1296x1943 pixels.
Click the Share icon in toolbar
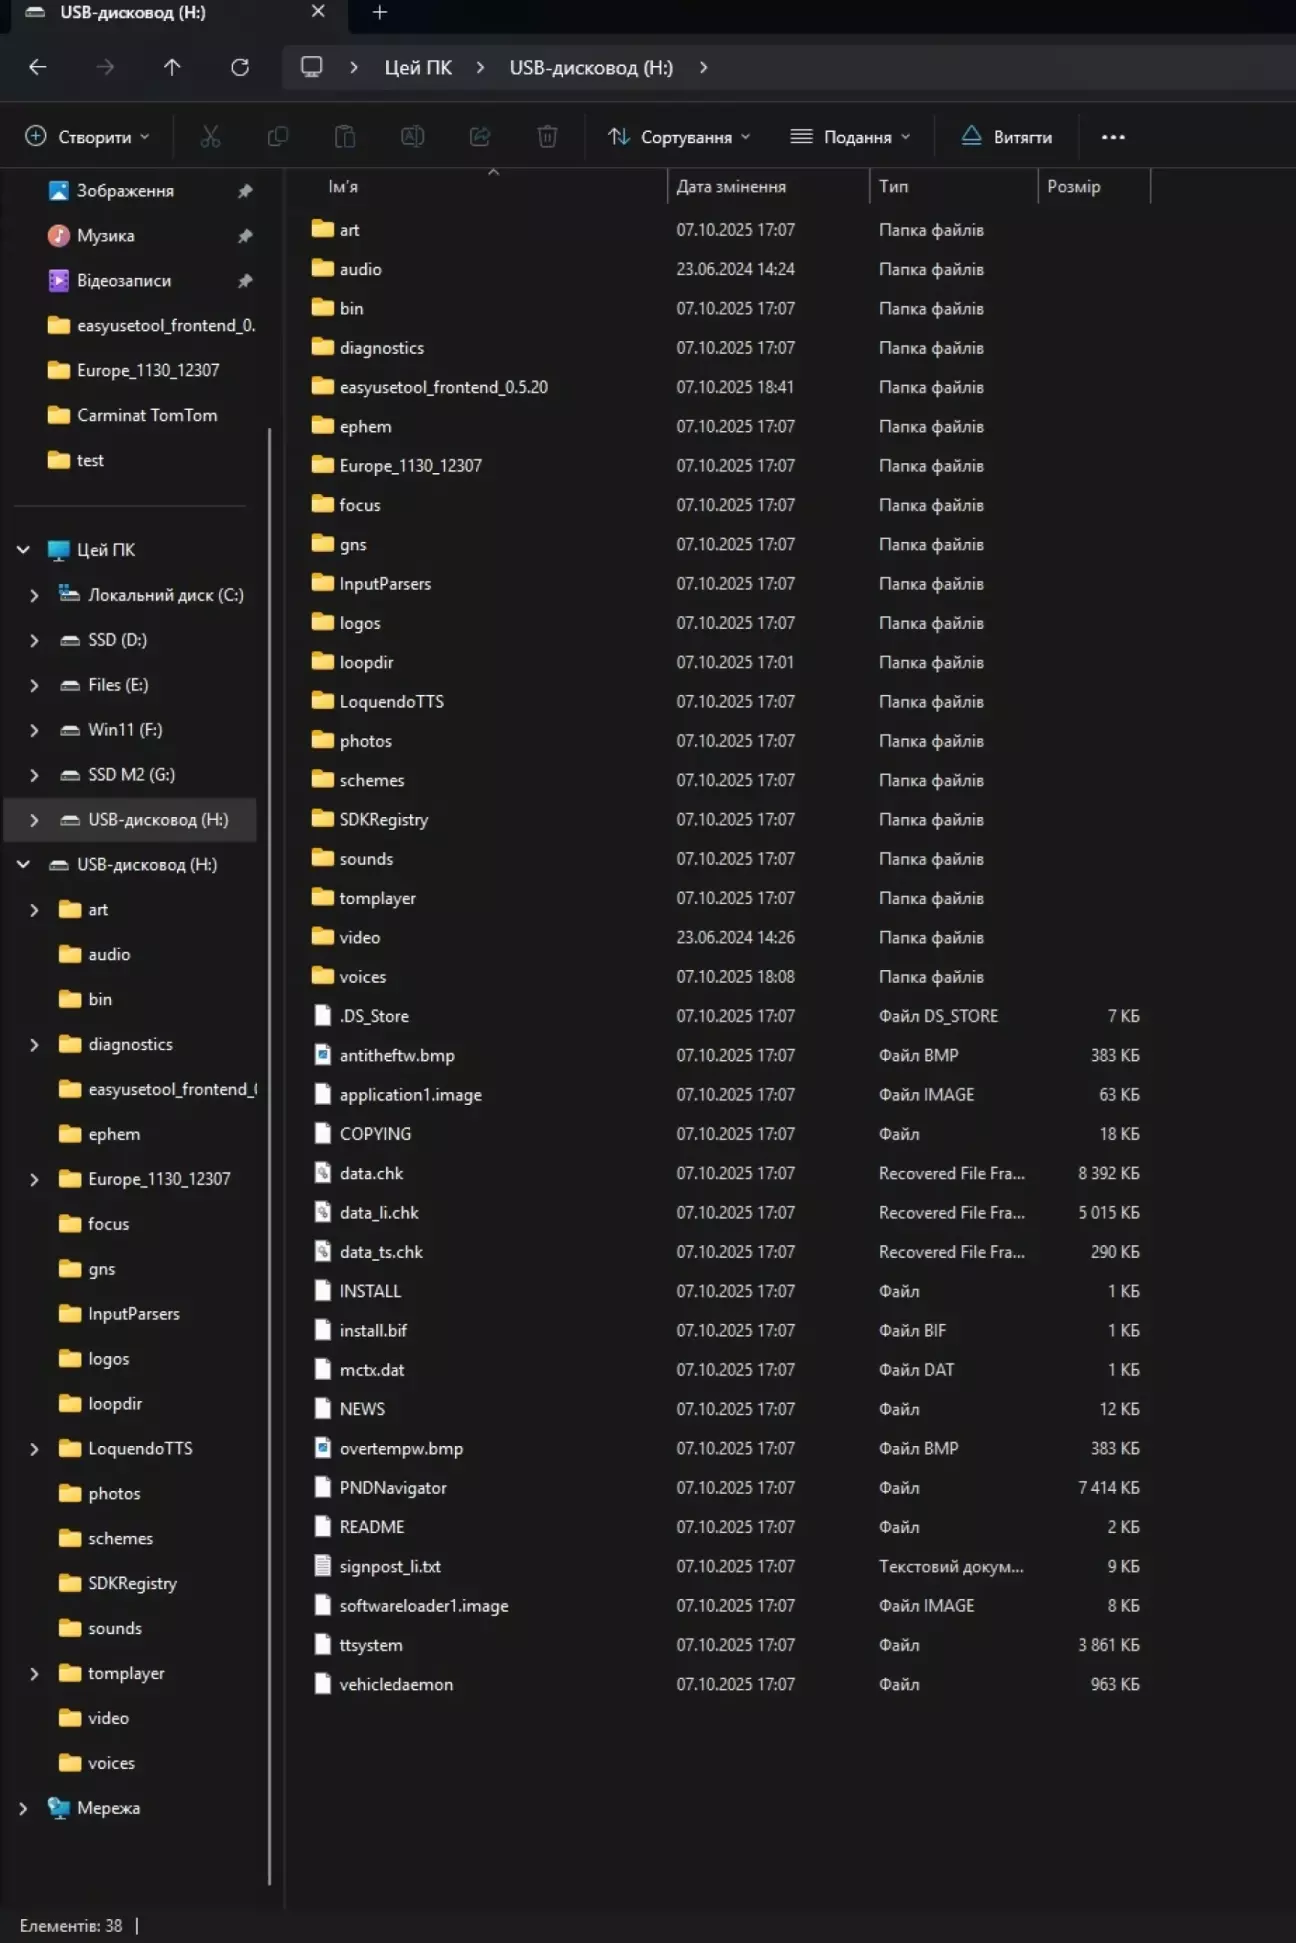(x=480, y=137)
